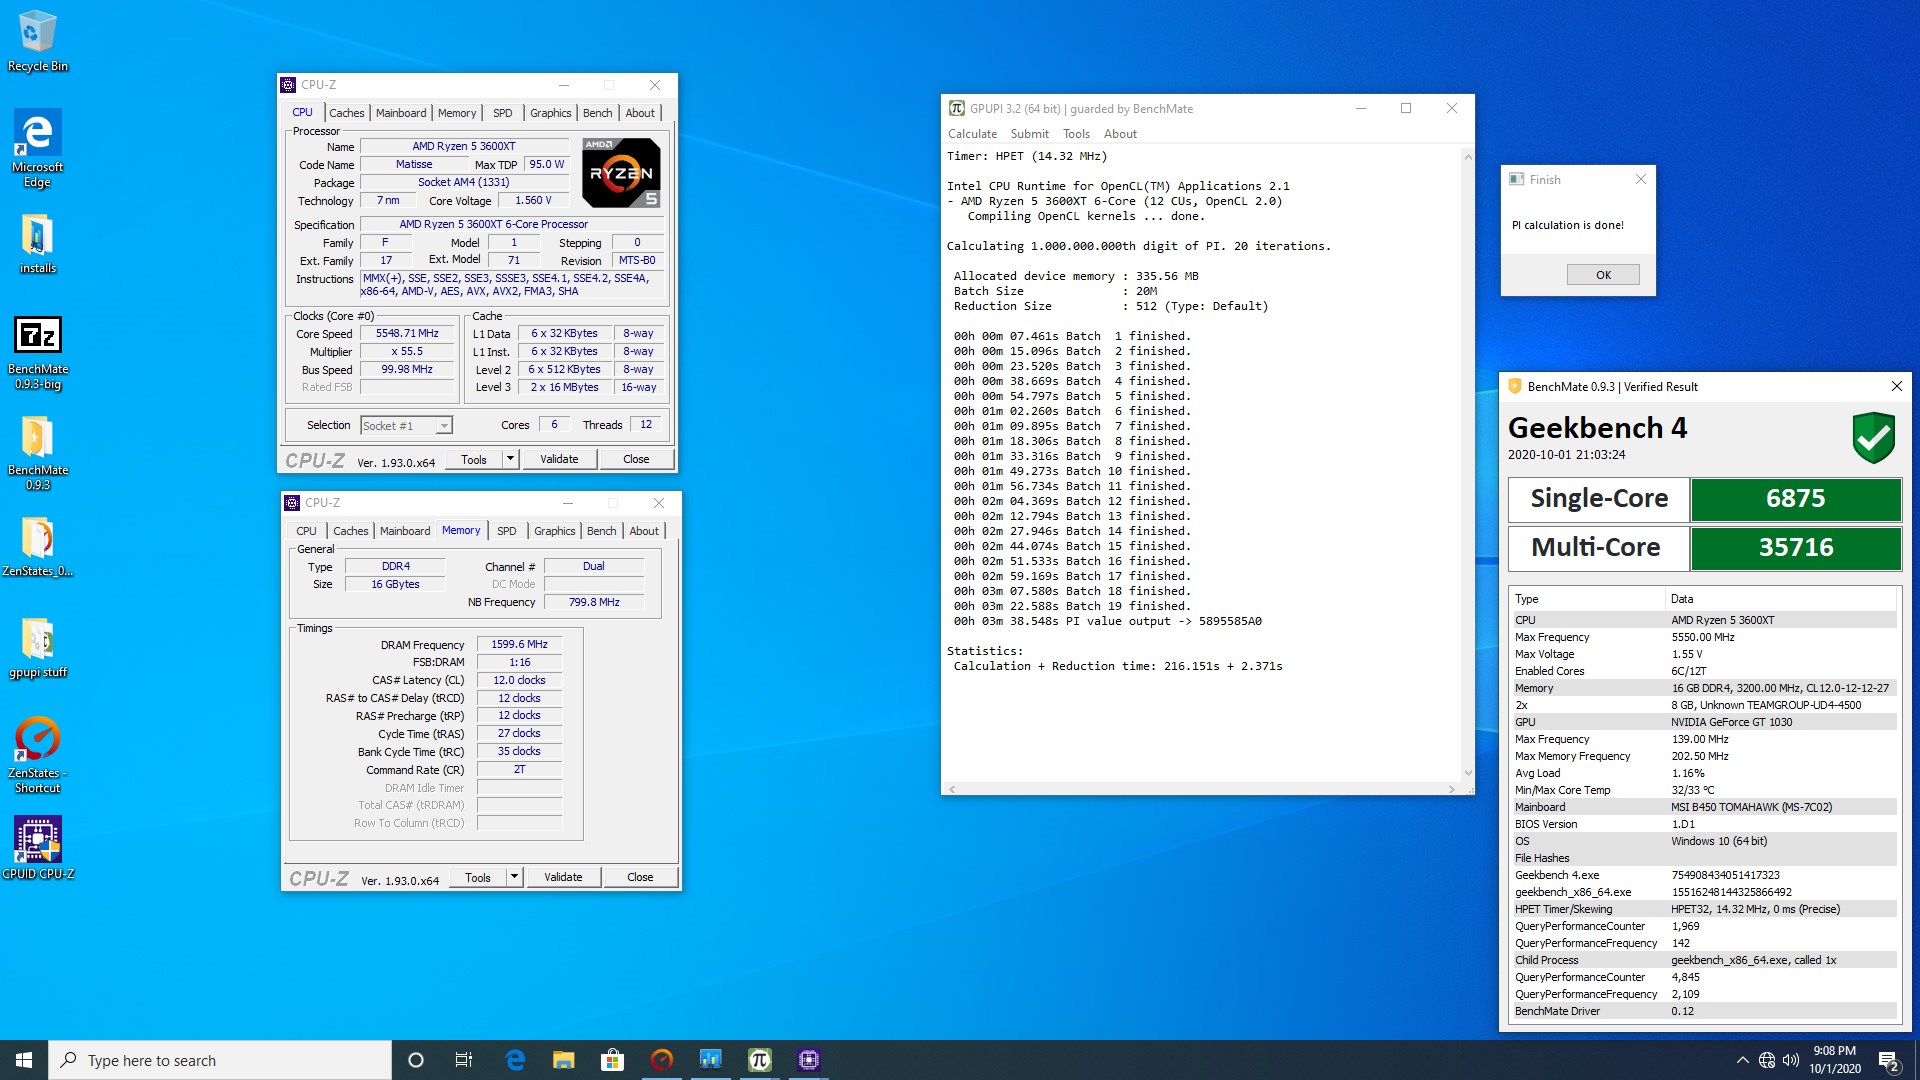Open the Socket #1 selection dropdown
This screenshot has width=1920, height=1080.
[406, 426]
